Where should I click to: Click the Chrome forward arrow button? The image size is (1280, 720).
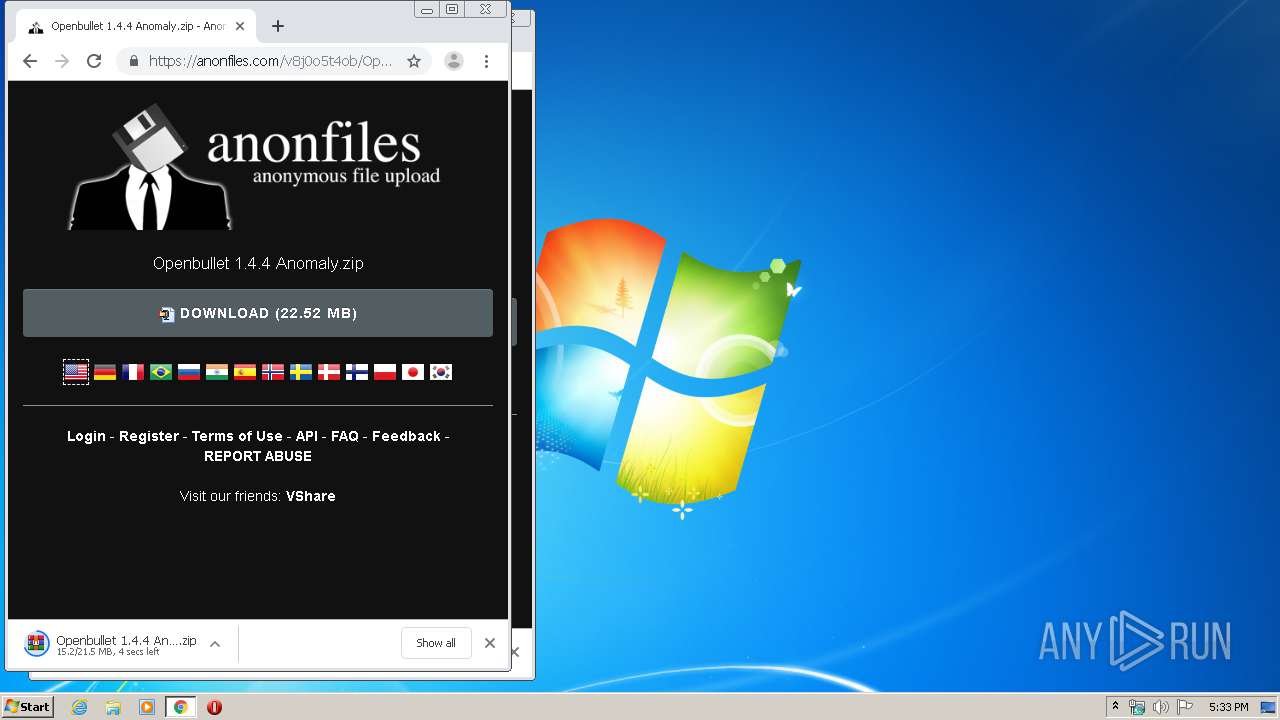(62, 61)
